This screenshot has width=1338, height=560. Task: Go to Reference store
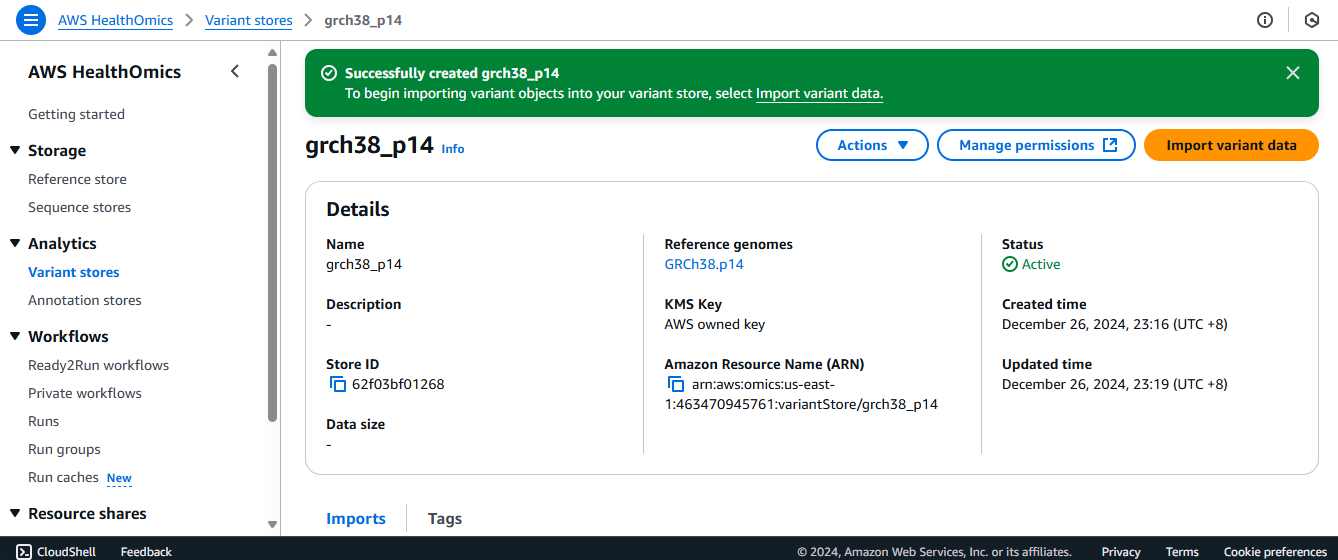pyautogui.click(x=77, y=179)
